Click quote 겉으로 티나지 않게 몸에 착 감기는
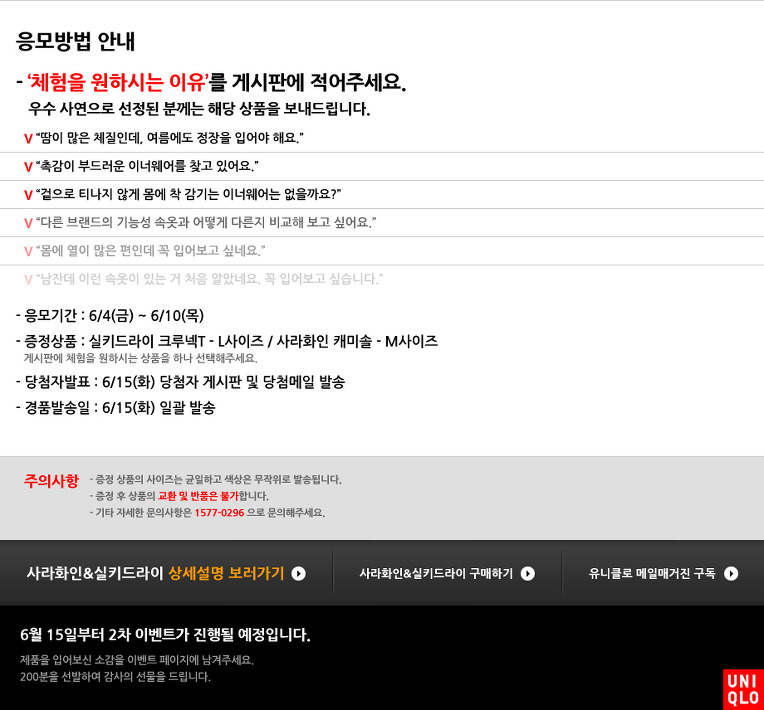The width and height of the screenshot is (764, 710). 188,194
